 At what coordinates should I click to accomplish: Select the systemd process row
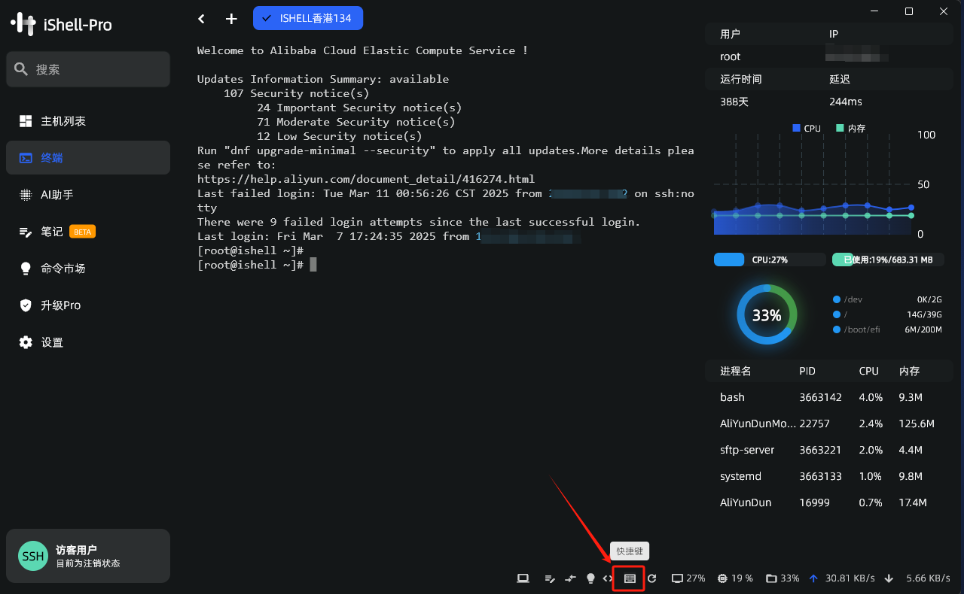[x=828, y=477]
